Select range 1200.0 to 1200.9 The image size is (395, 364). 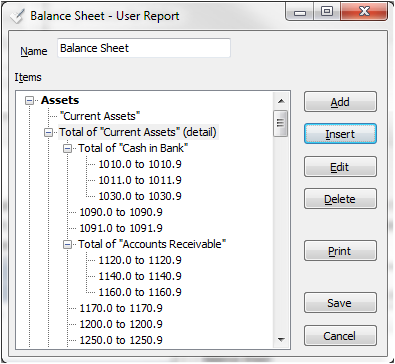121,324
